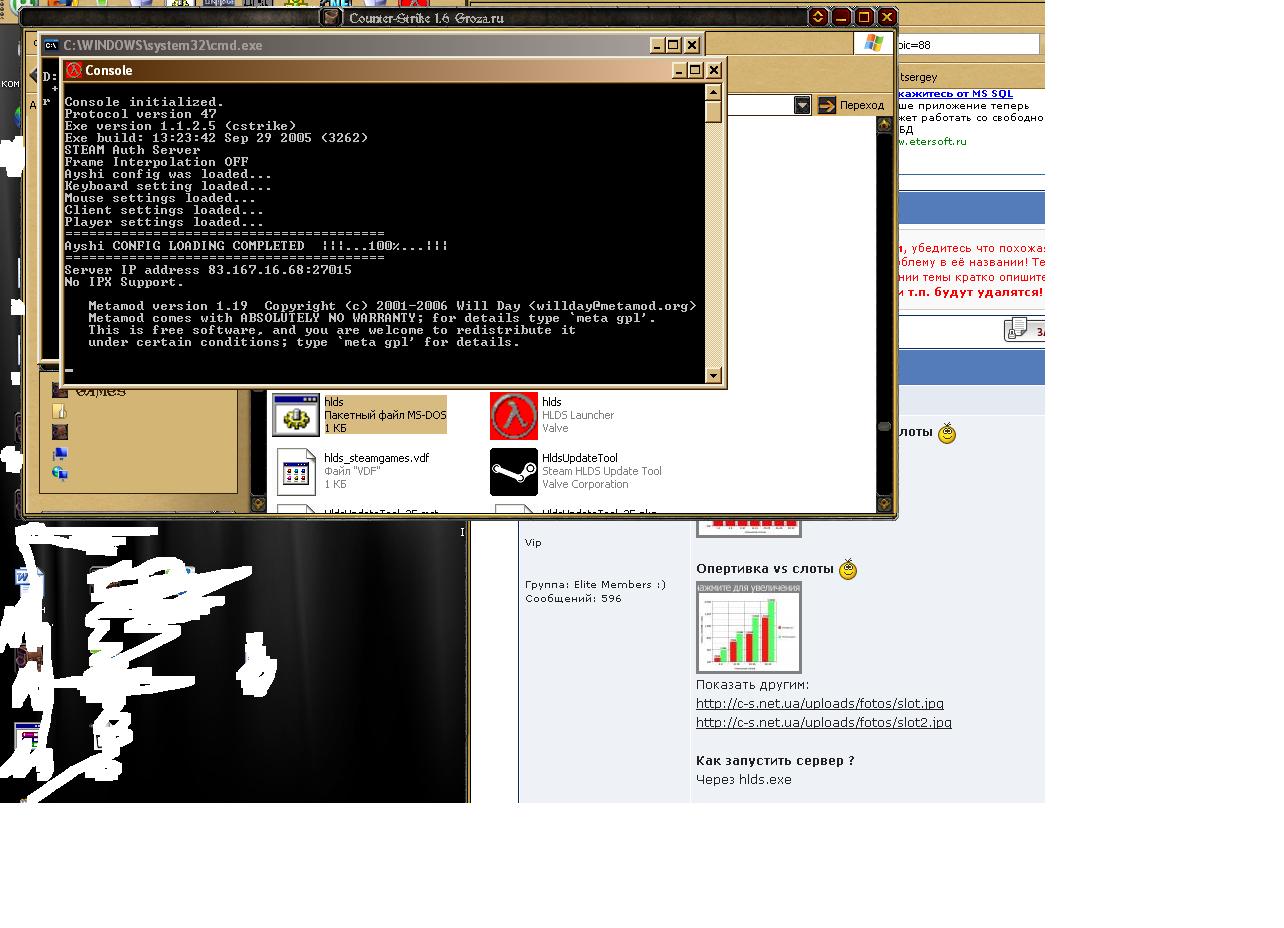This screenshot has width=1284, height=928.
Task: Close the cmd.exe window
Action: pos(691,45)
